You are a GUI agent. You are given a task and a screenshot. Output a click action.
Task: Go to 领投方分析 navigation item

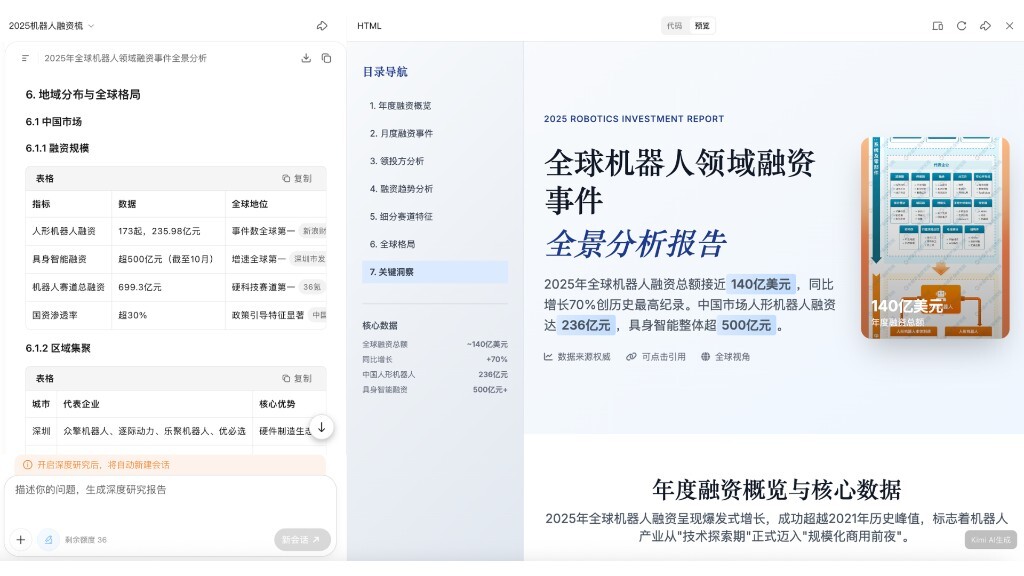pos(397,161)
